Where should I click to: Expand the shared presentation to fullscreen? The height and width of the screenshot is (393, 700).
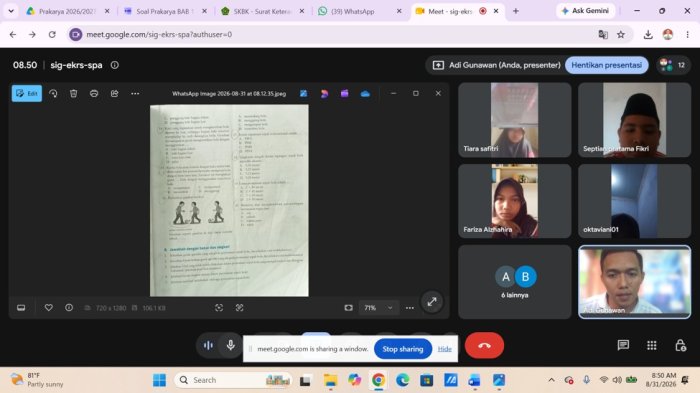(x=432, y=302)
